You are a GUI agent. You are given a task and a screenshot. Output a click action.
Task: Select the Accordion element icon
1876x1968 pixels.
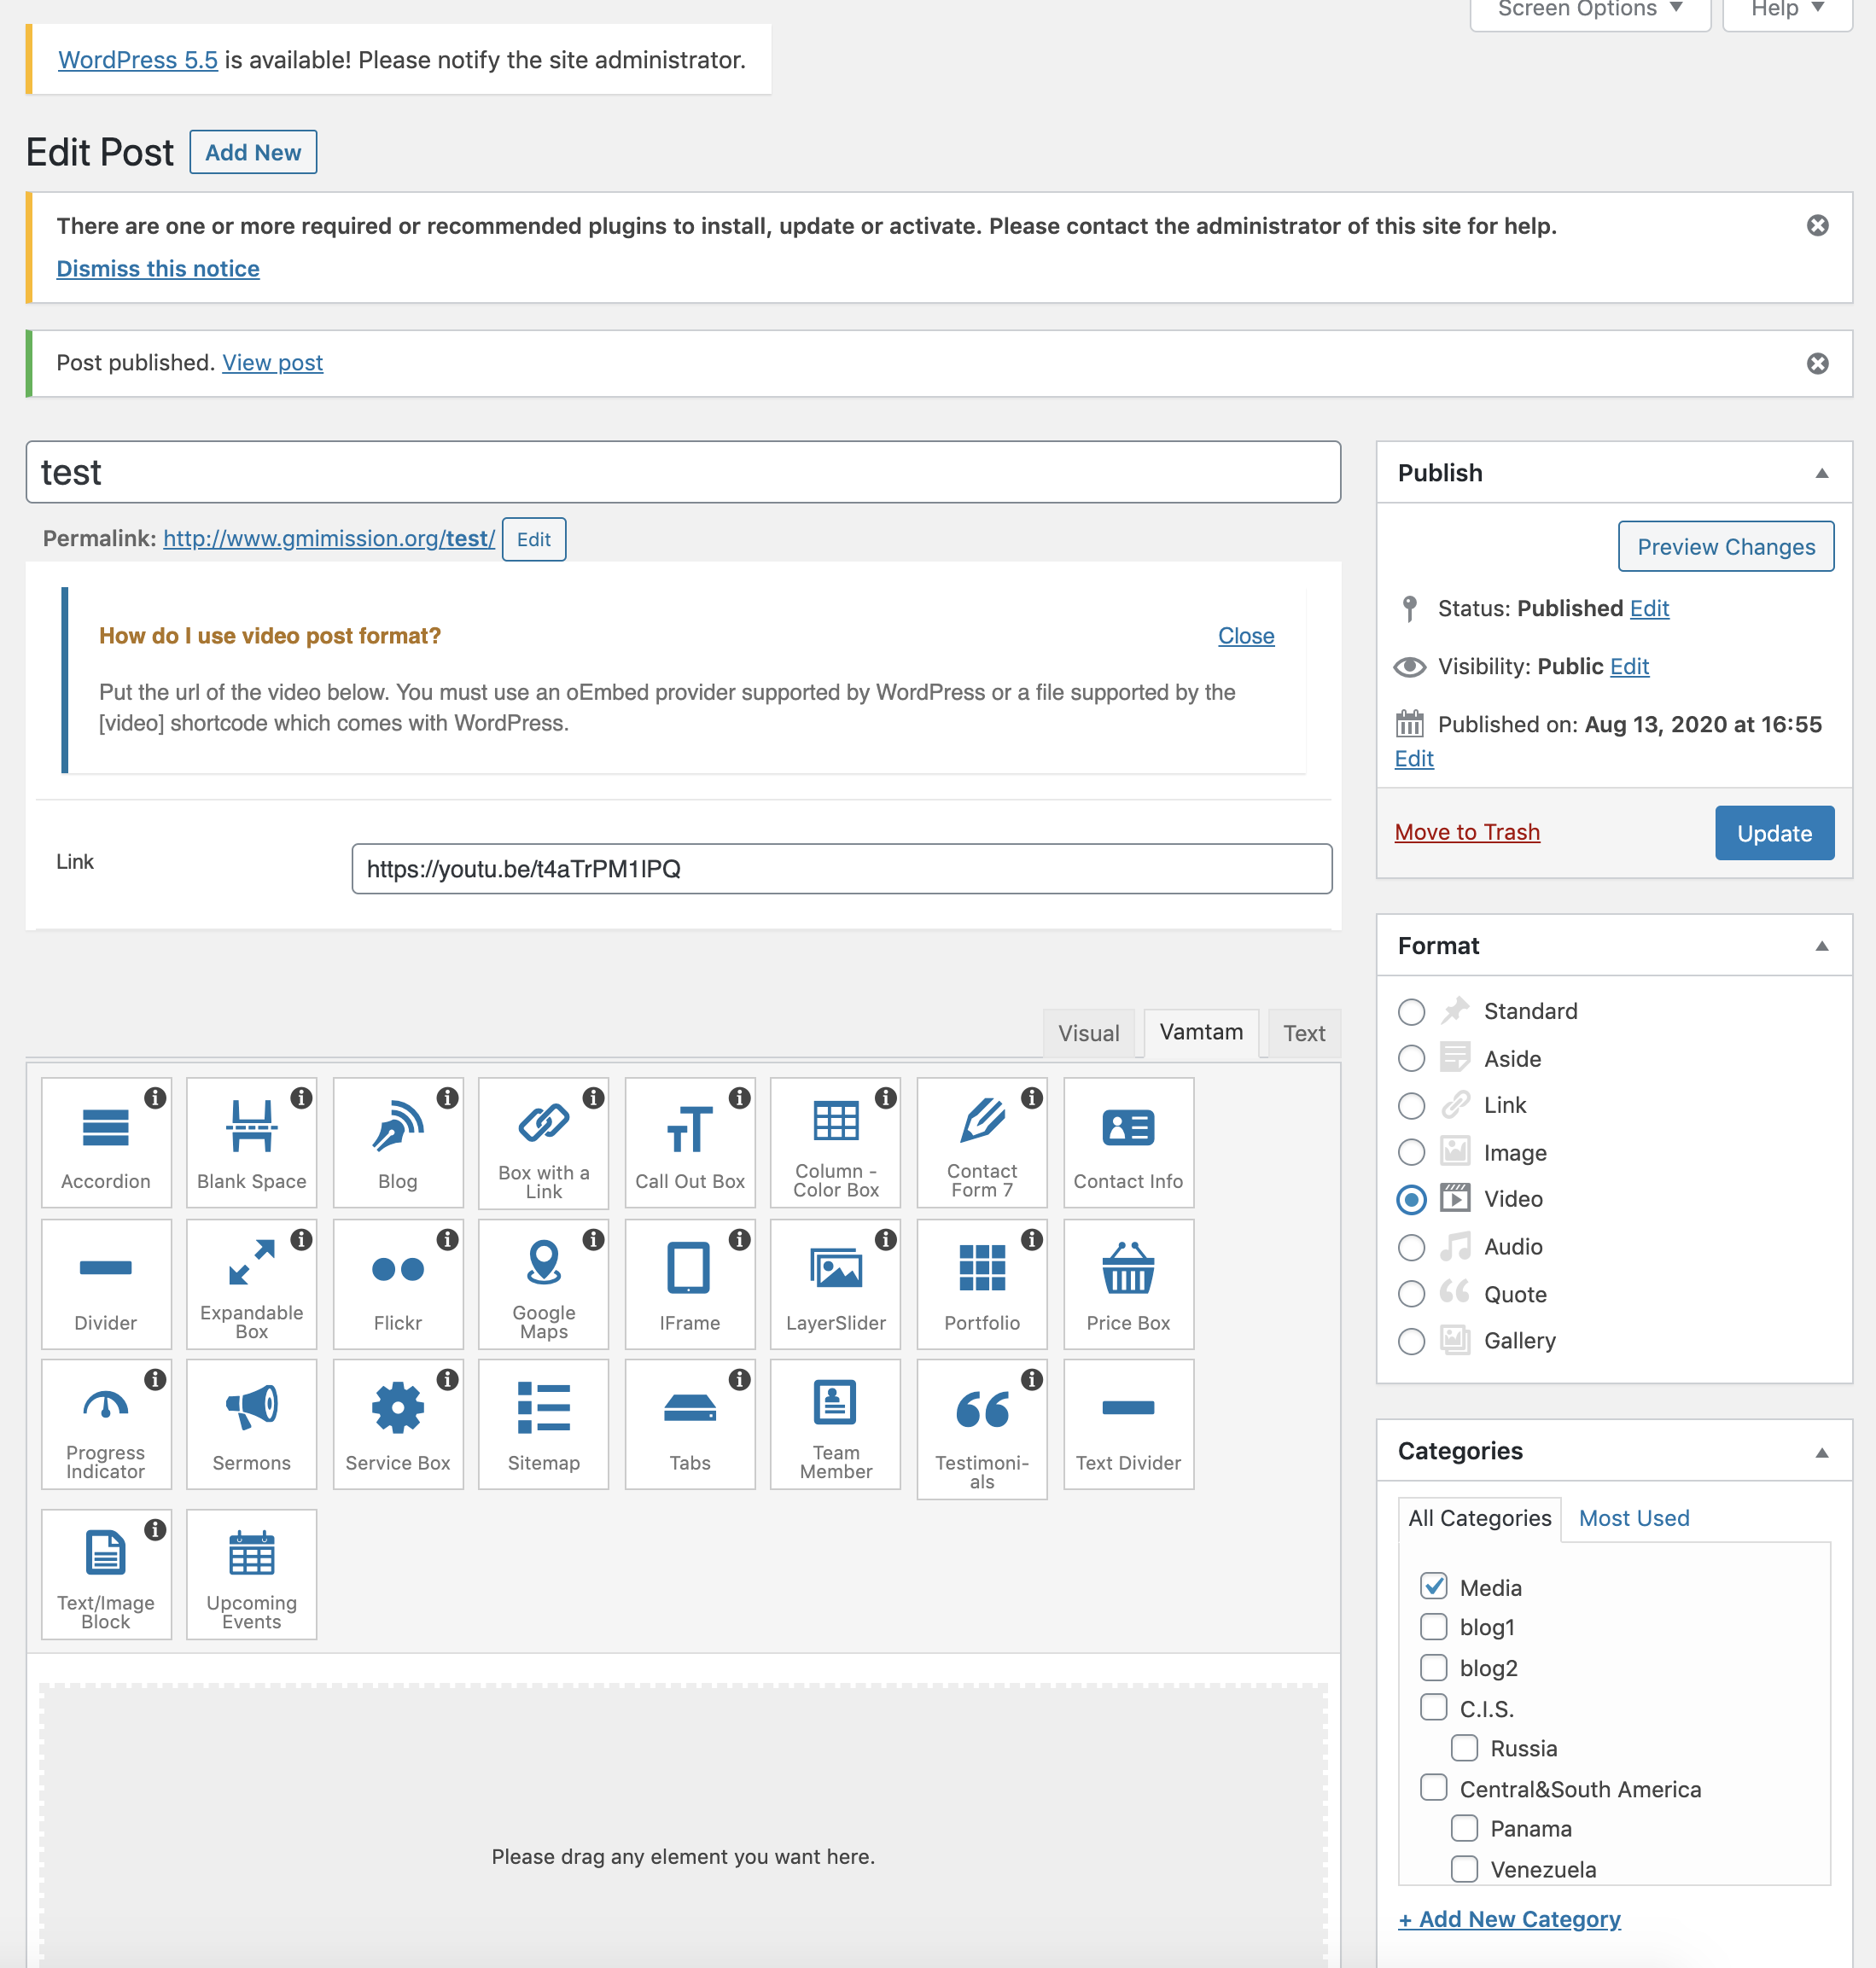(106, 1128)
